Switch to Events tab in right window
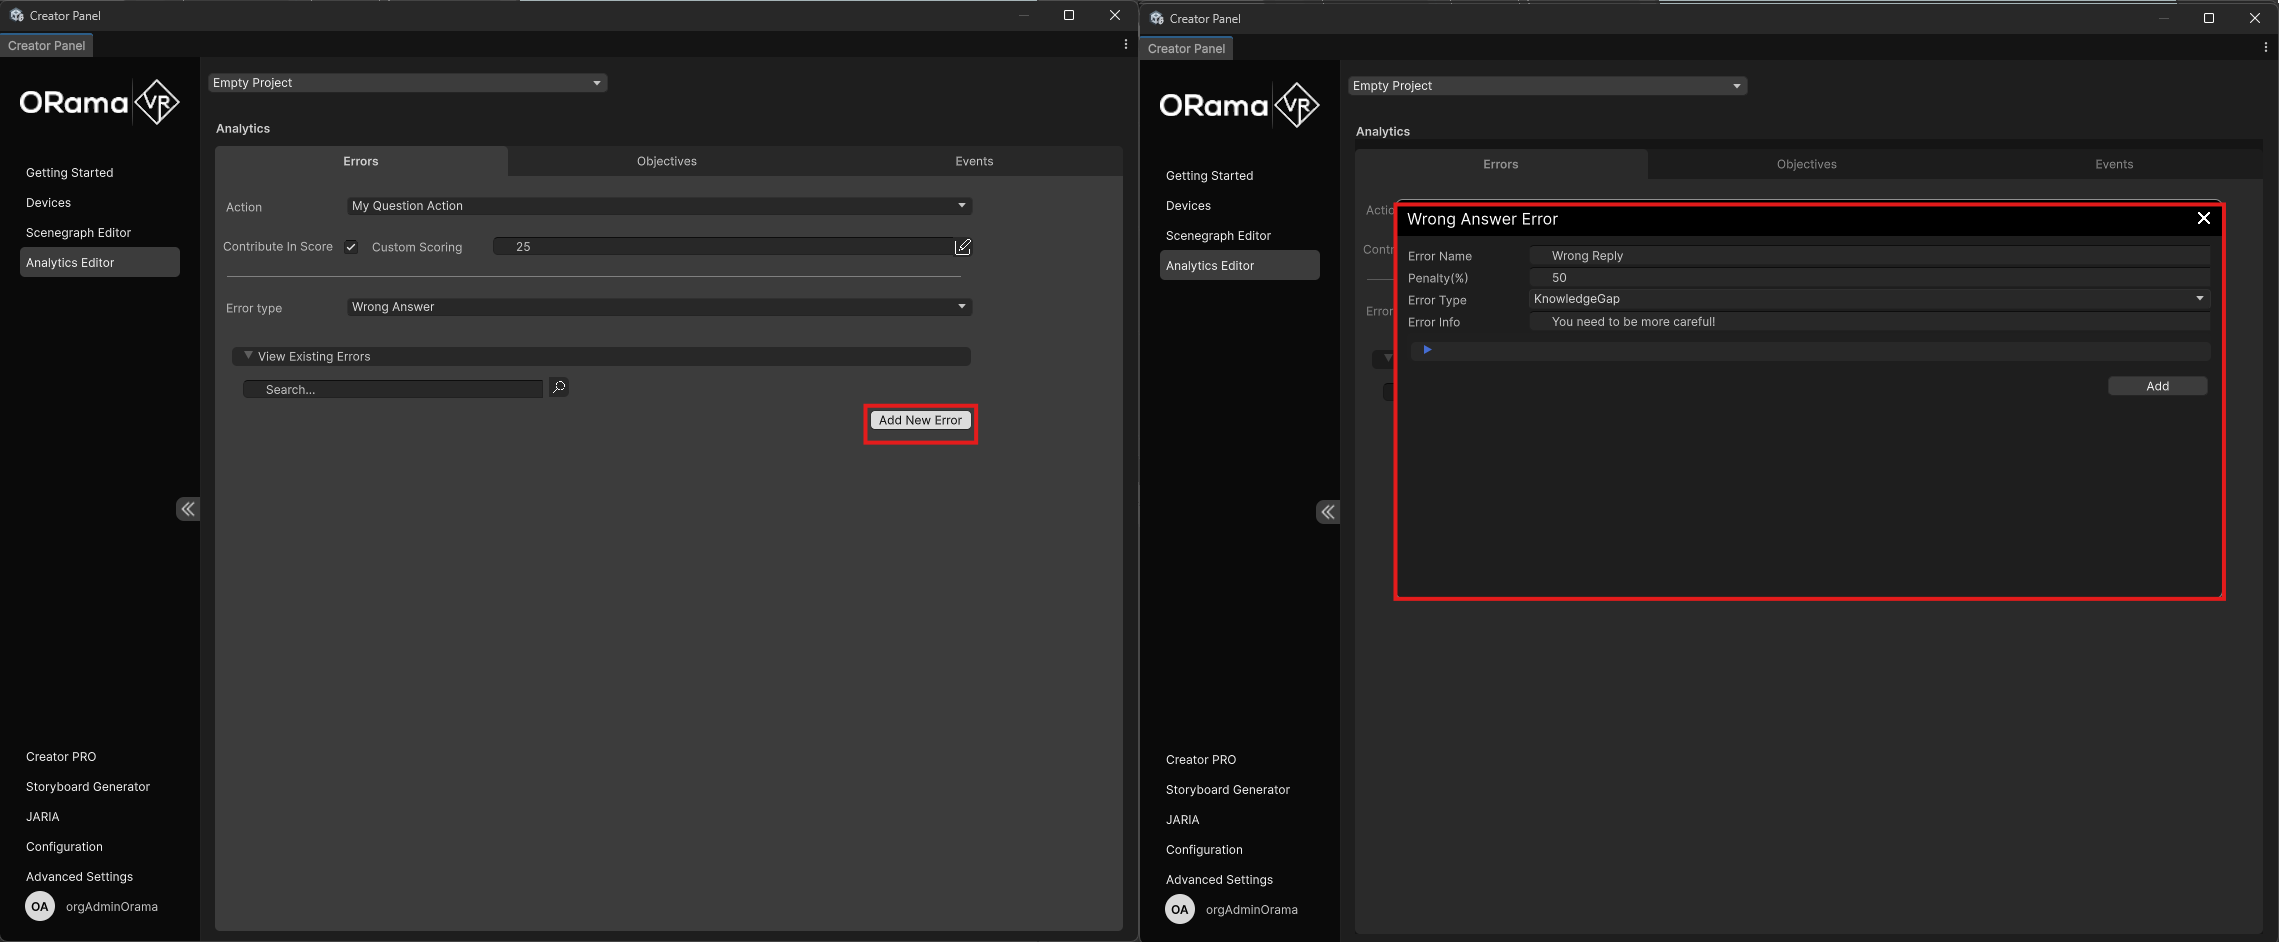This screenshot has height=942, width=2280. point(2114,164)
